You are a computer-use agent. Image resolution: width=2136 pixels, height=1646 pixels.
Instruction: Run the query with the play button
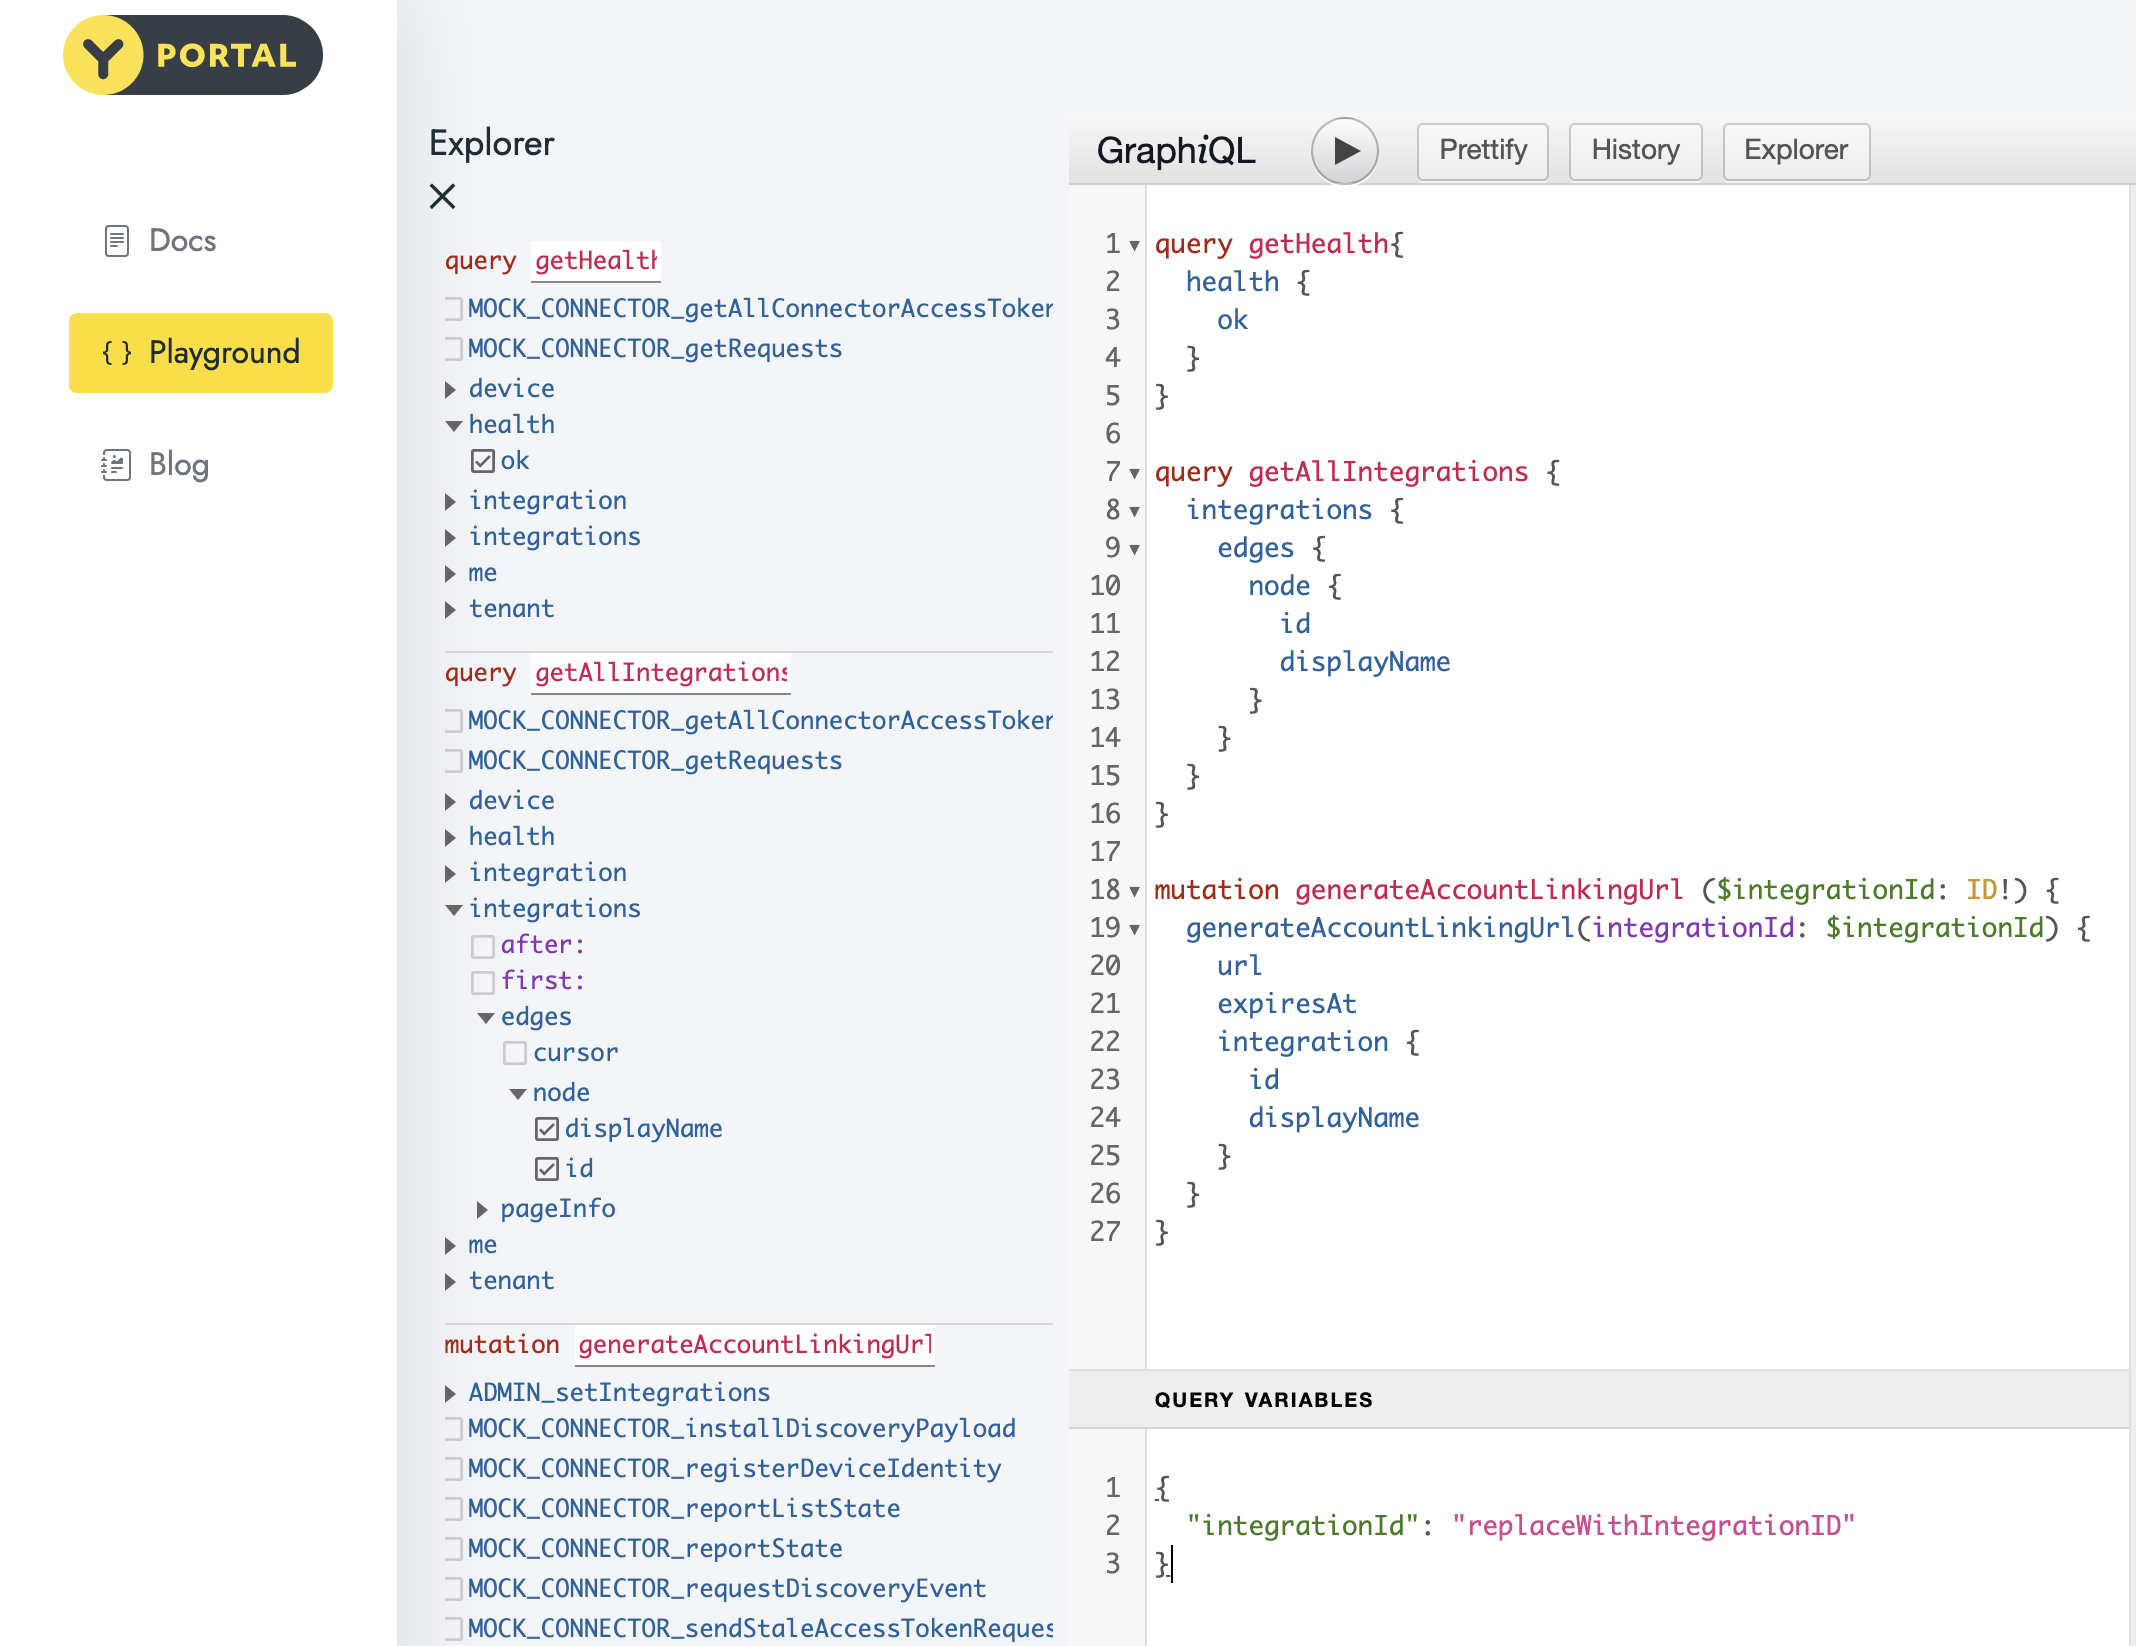[x=1344, y=151]
